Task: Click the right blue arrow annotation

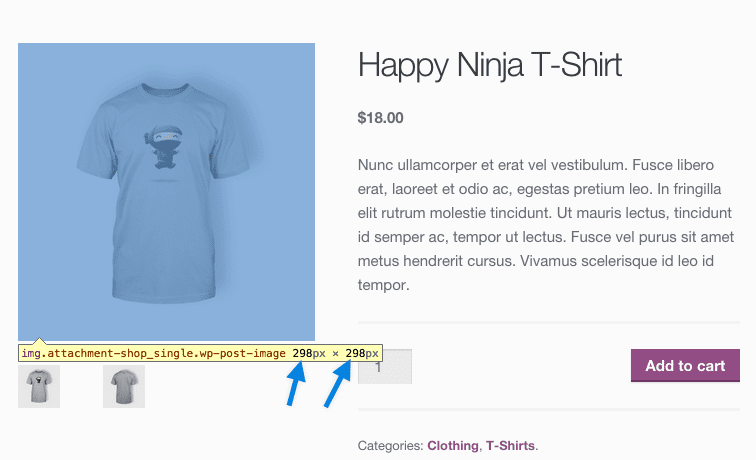Action: click(338, 383)
